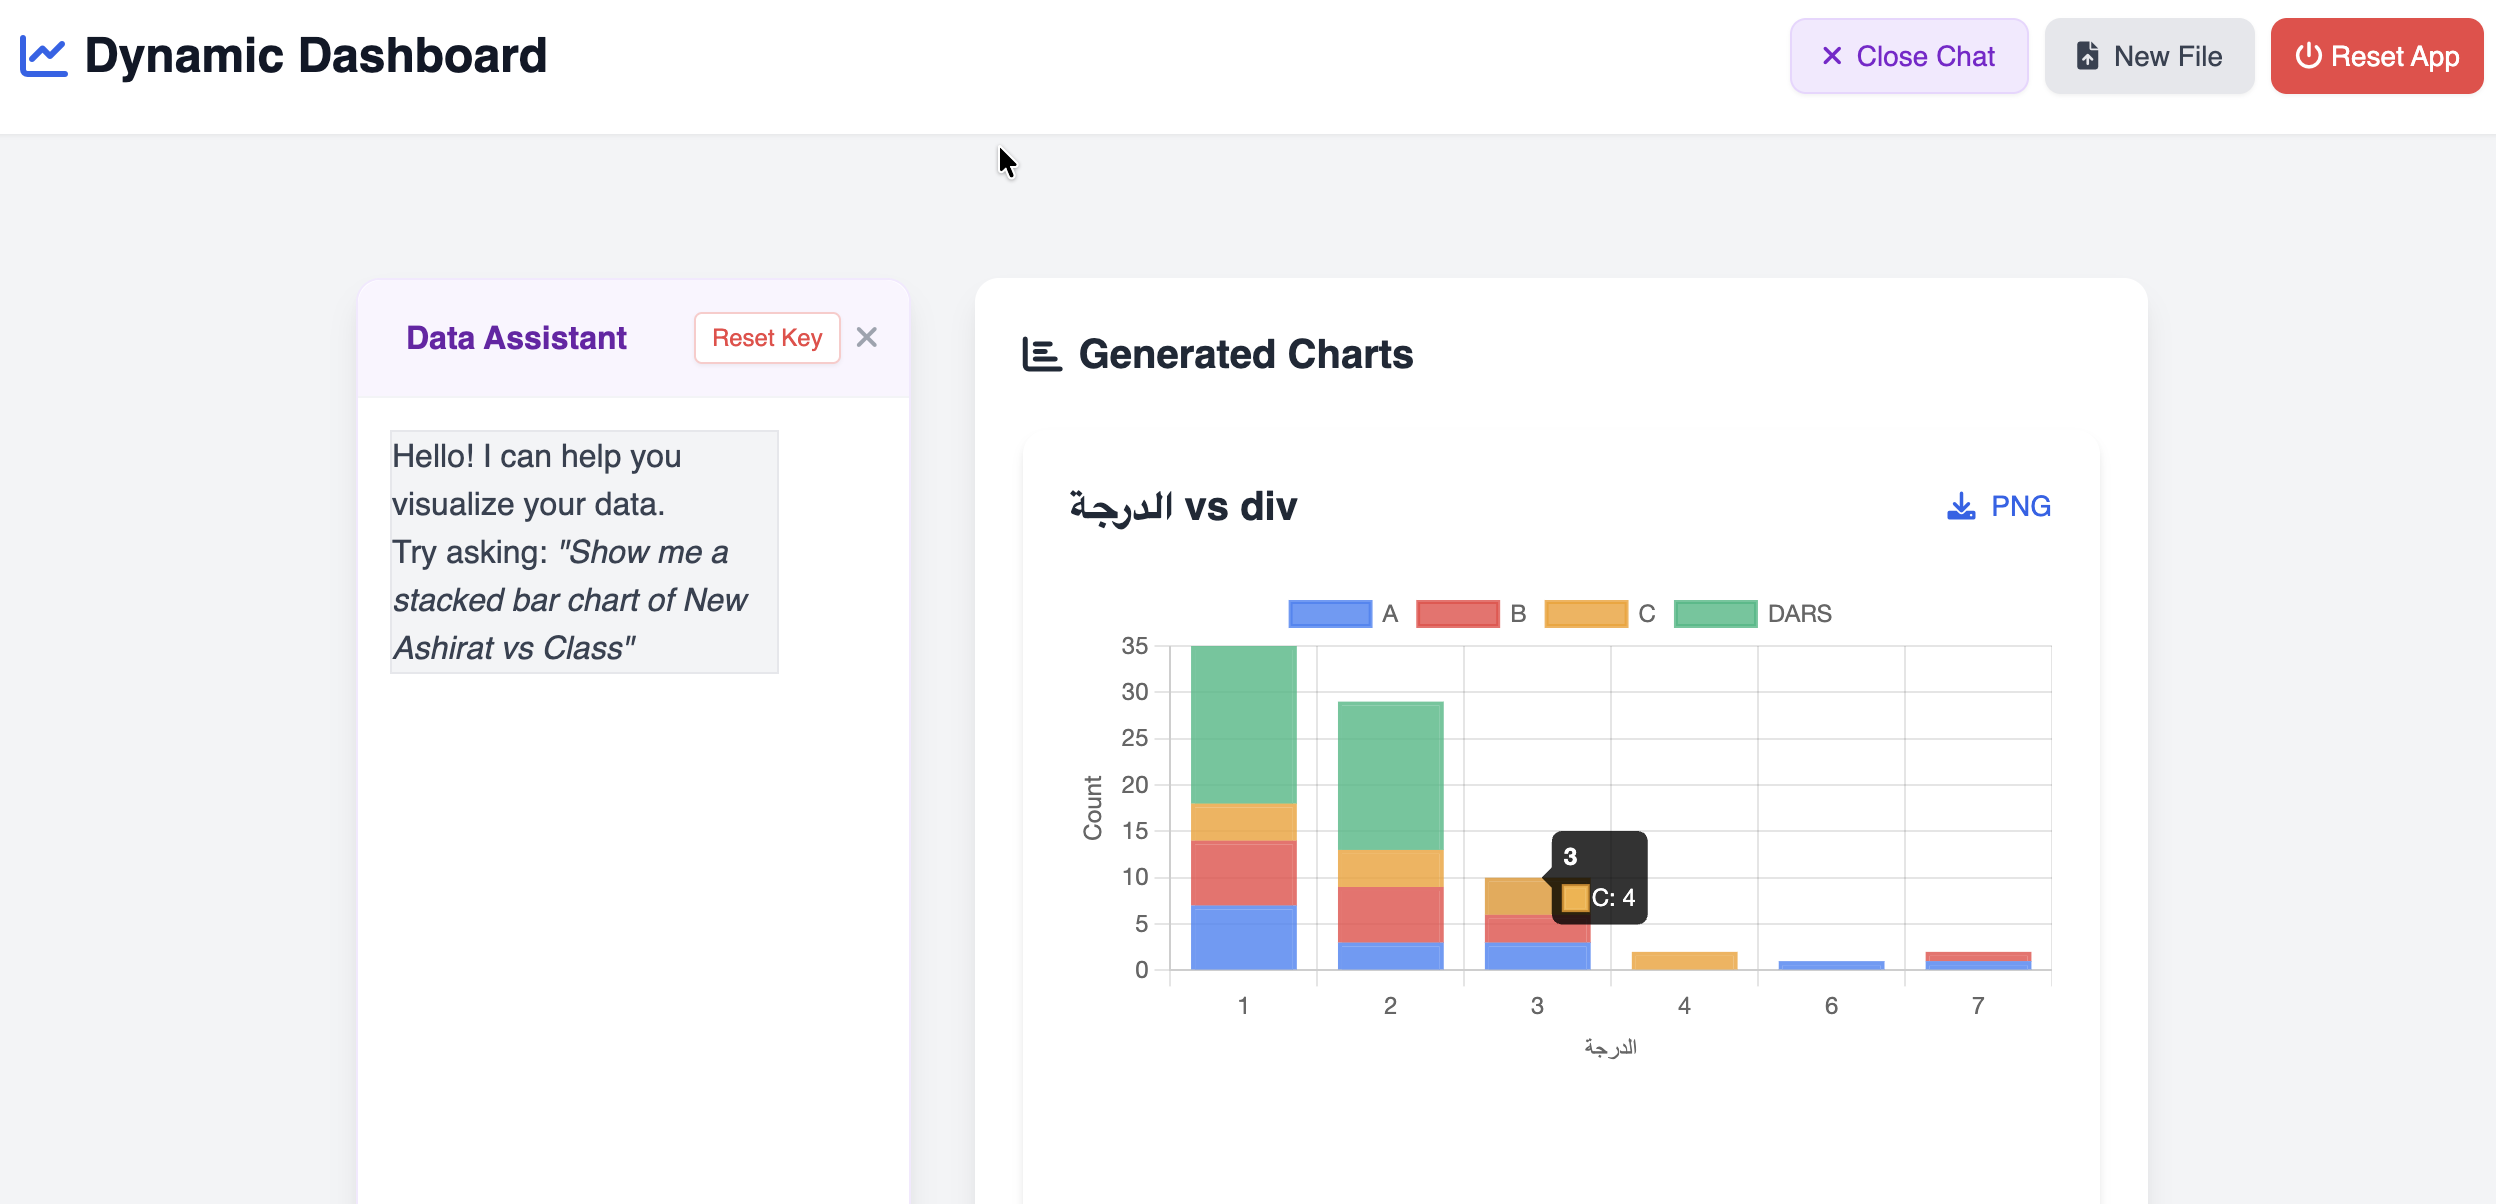Click the power icon on Reset App button
The image size is (2496, 1204).
2311,56
